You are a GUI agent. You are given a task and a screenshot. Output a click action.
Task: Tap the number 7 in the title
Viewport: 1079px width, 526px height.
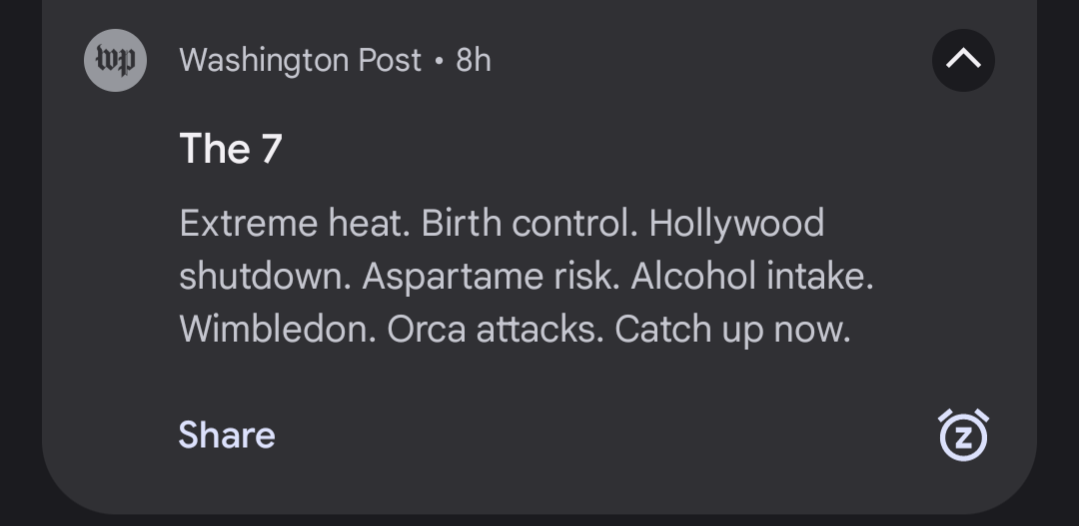(272, 148)
